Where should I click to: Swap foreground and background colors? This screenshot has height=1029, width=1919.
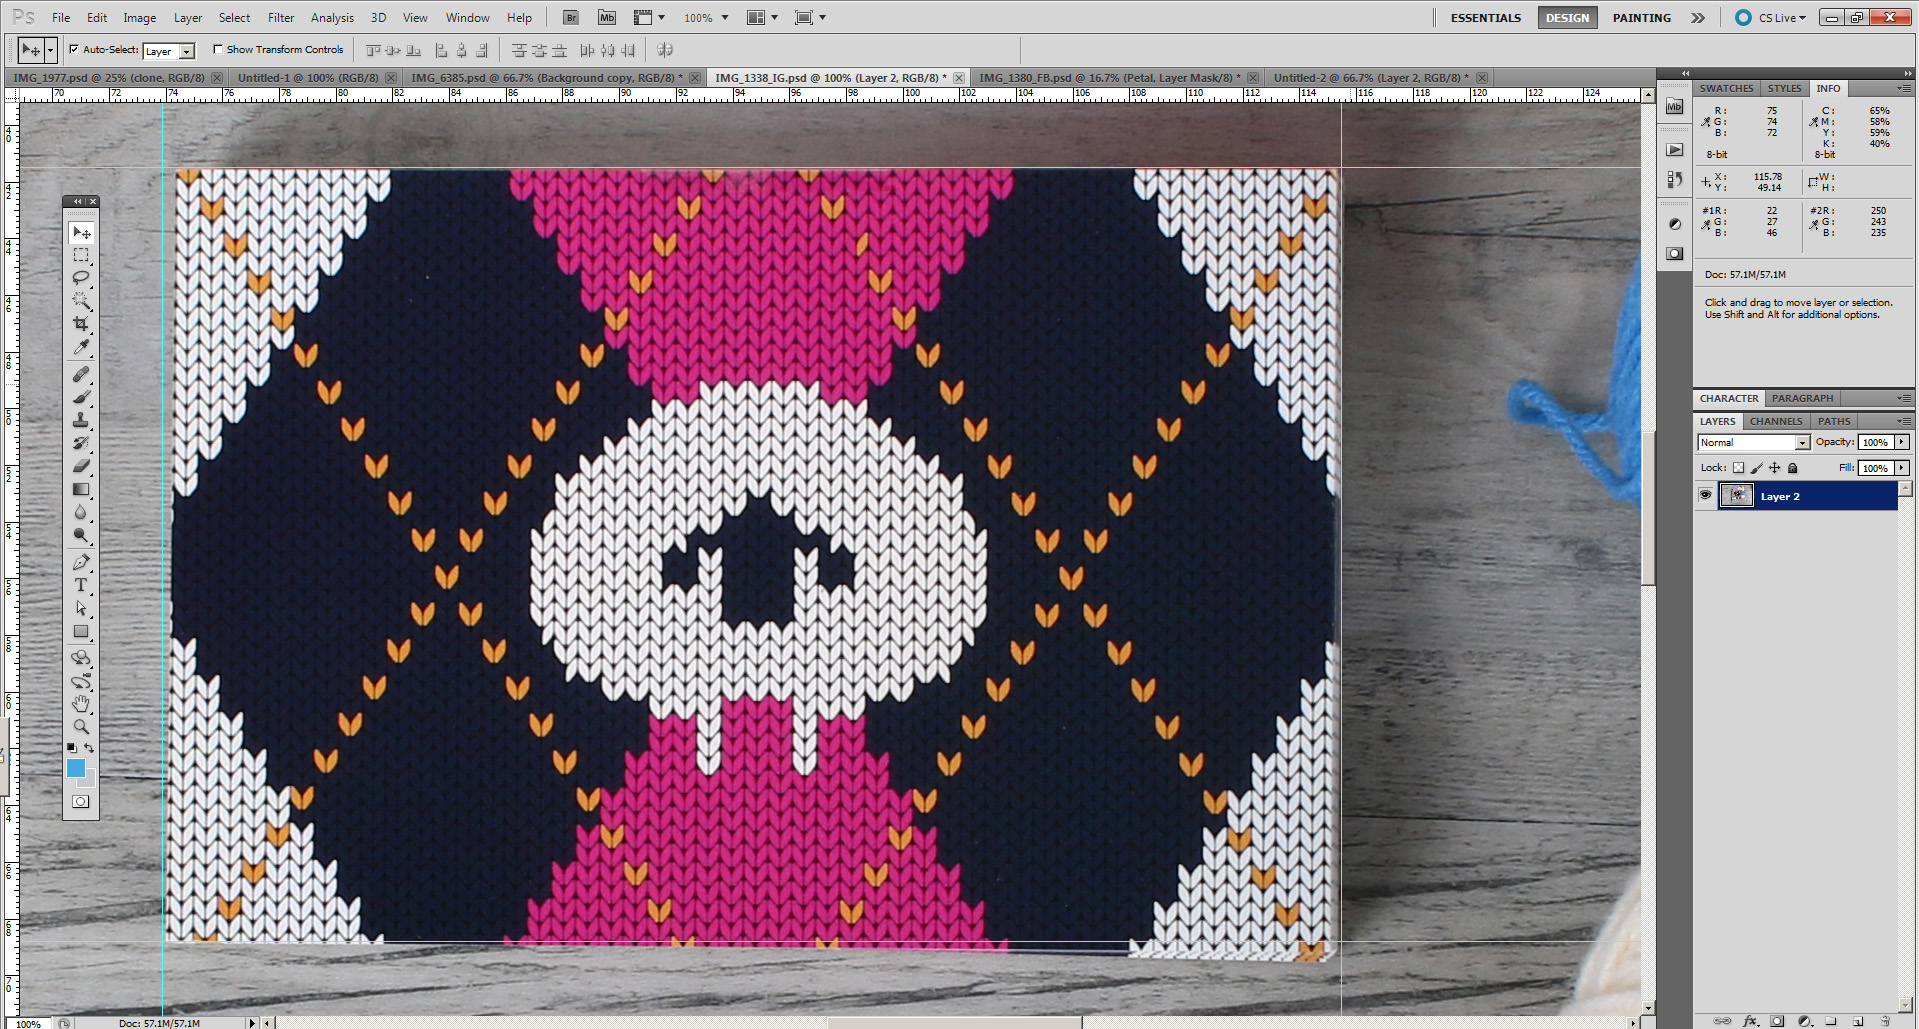89,748
